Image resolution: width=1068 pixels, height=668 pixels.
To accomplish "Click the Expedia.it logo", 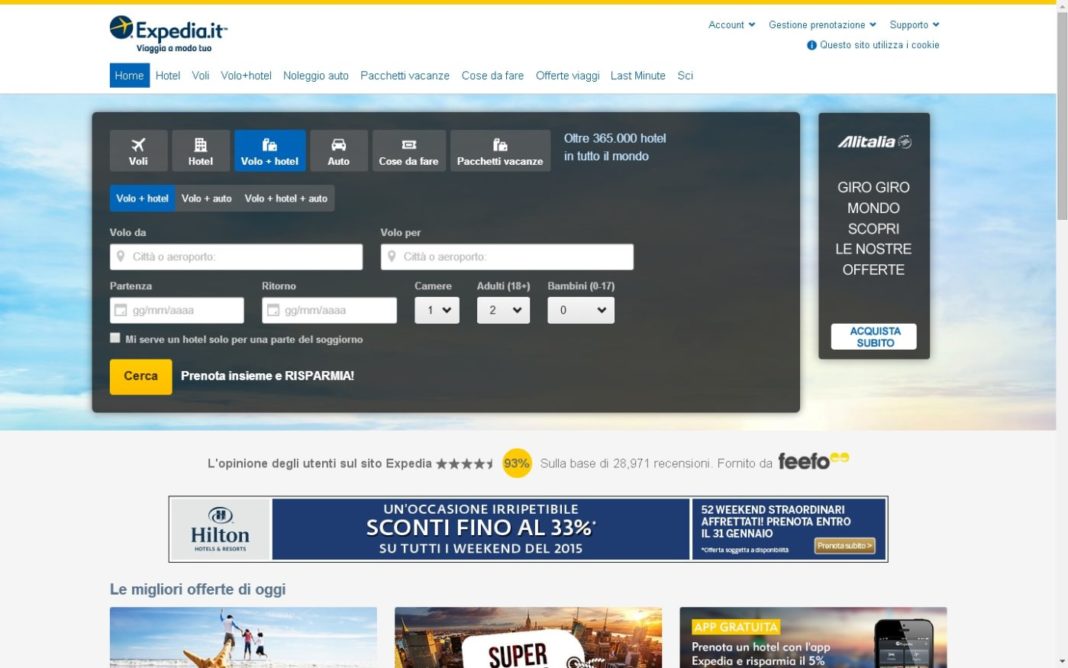I will [x=168, y=34].
